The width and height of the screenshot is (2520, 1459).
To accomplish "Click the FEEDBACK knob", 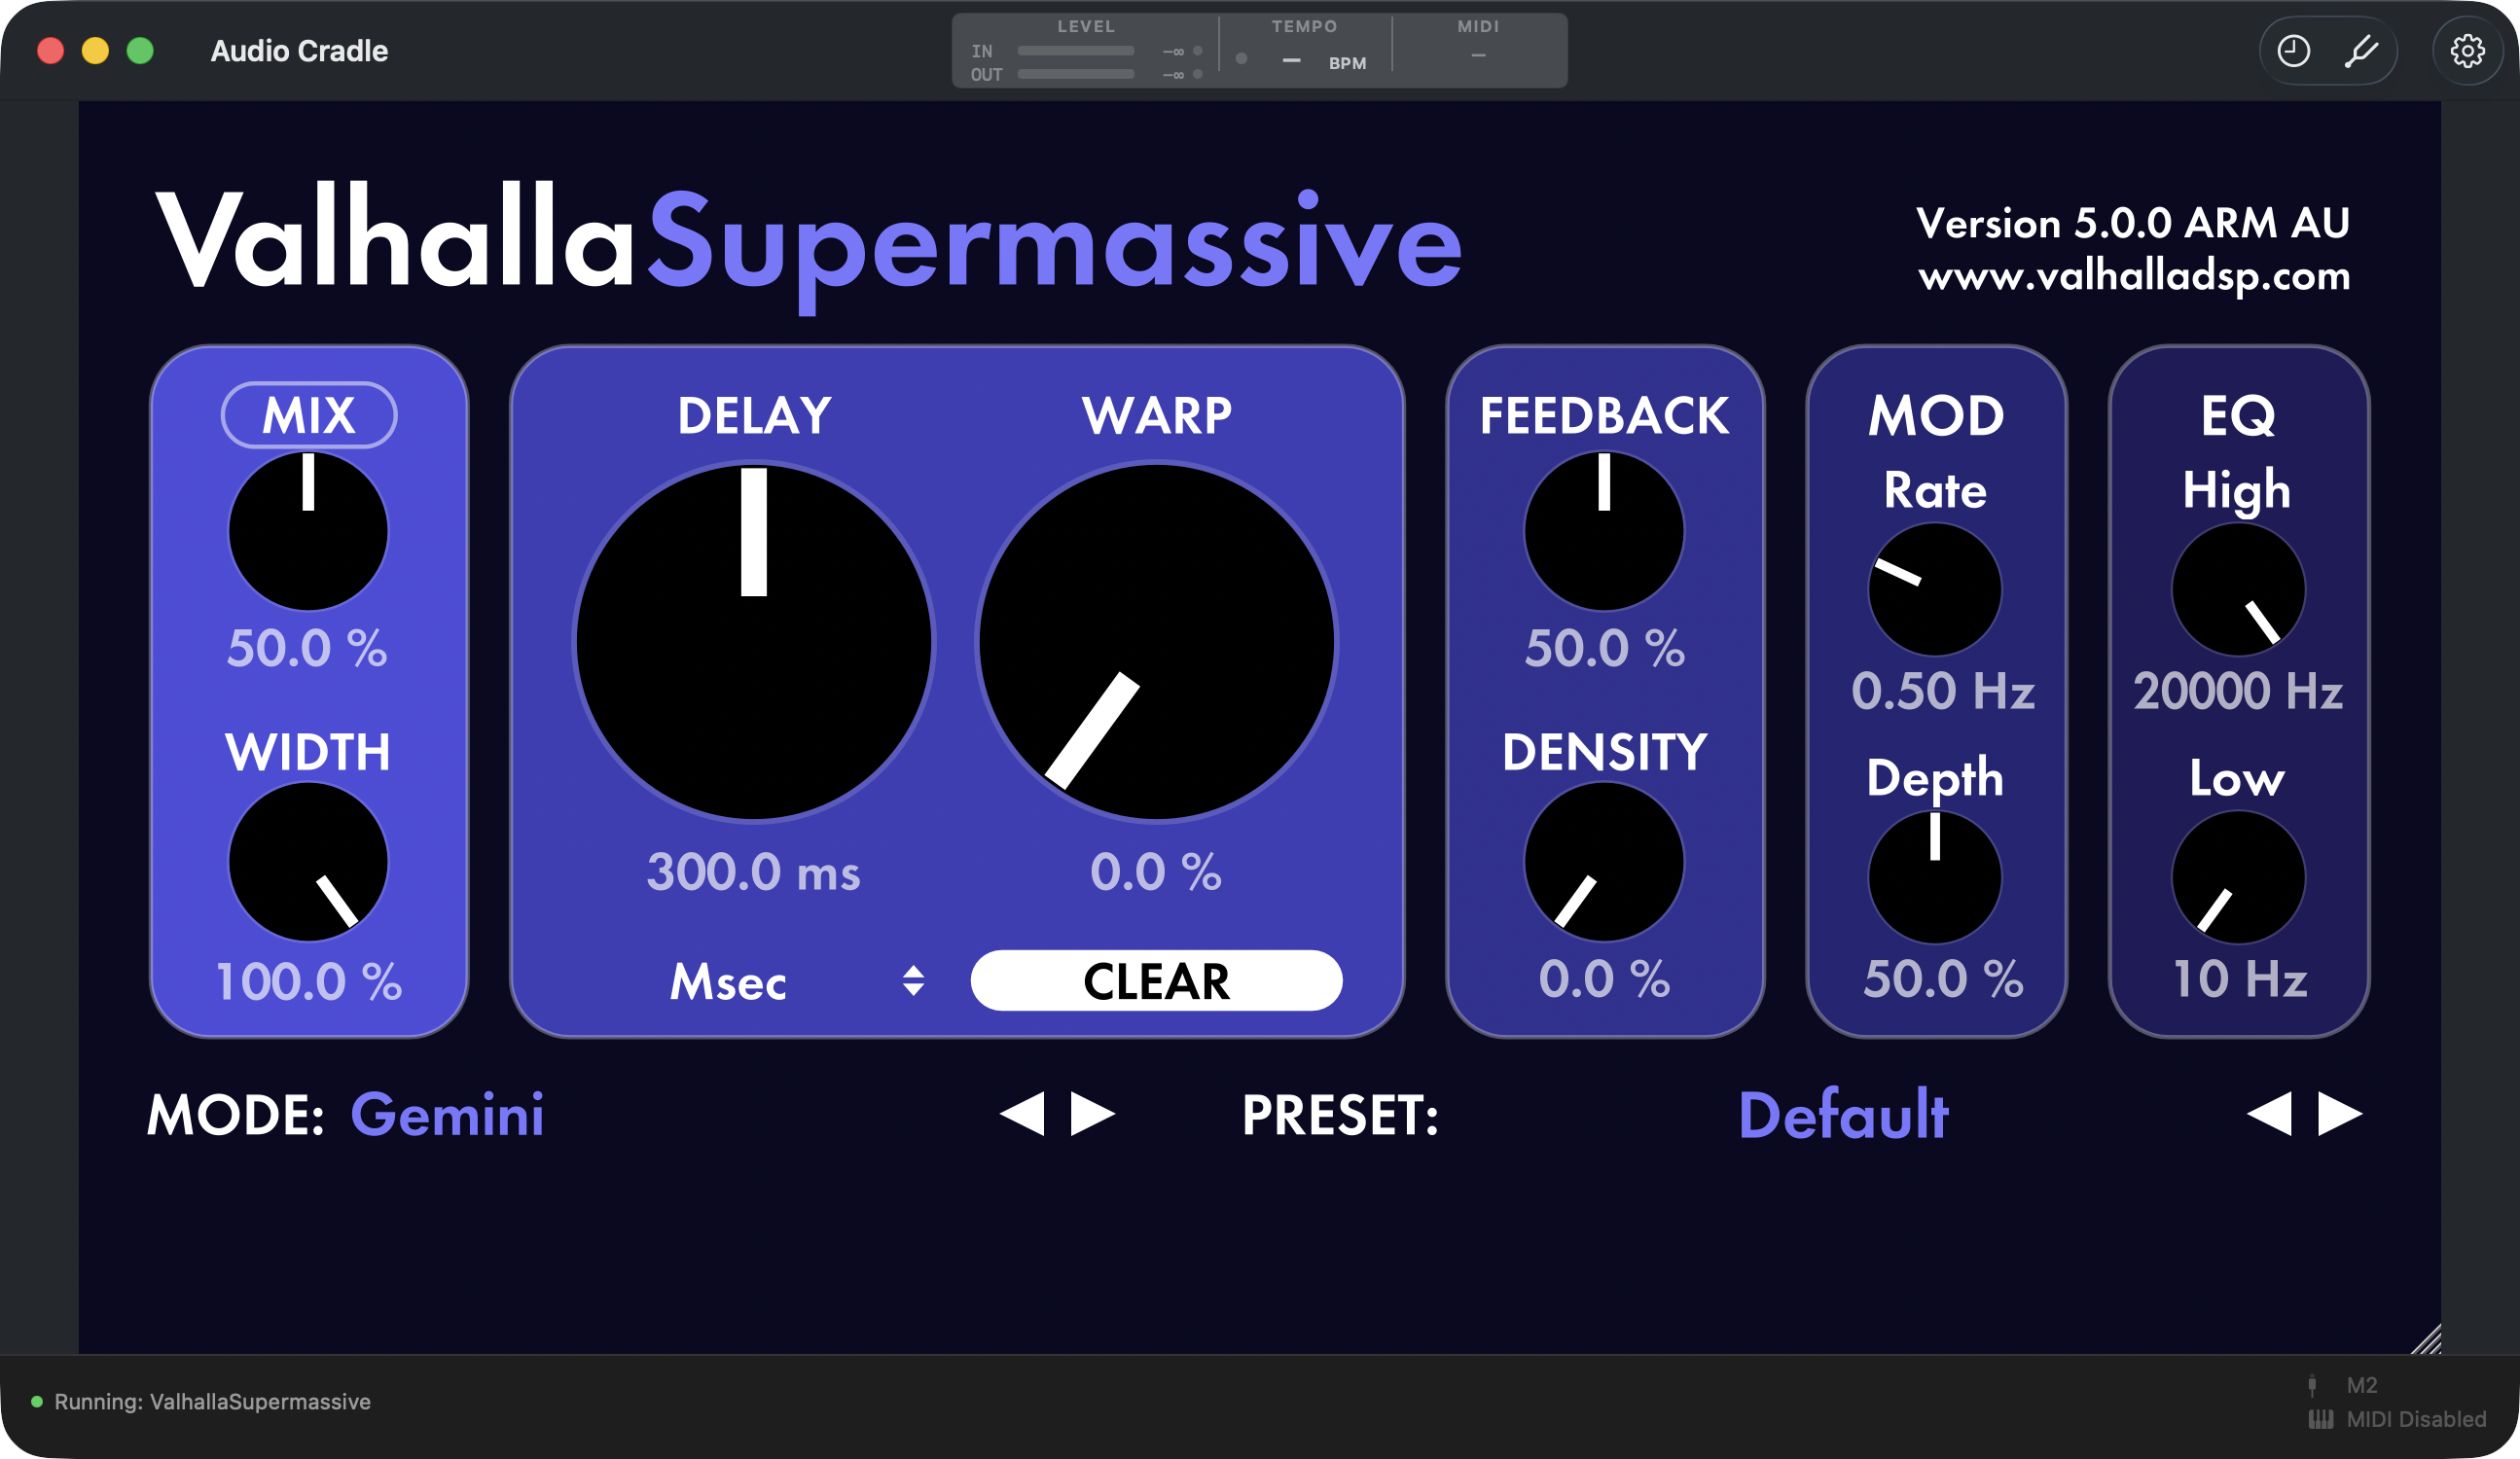I will (x=1604, y=531).
